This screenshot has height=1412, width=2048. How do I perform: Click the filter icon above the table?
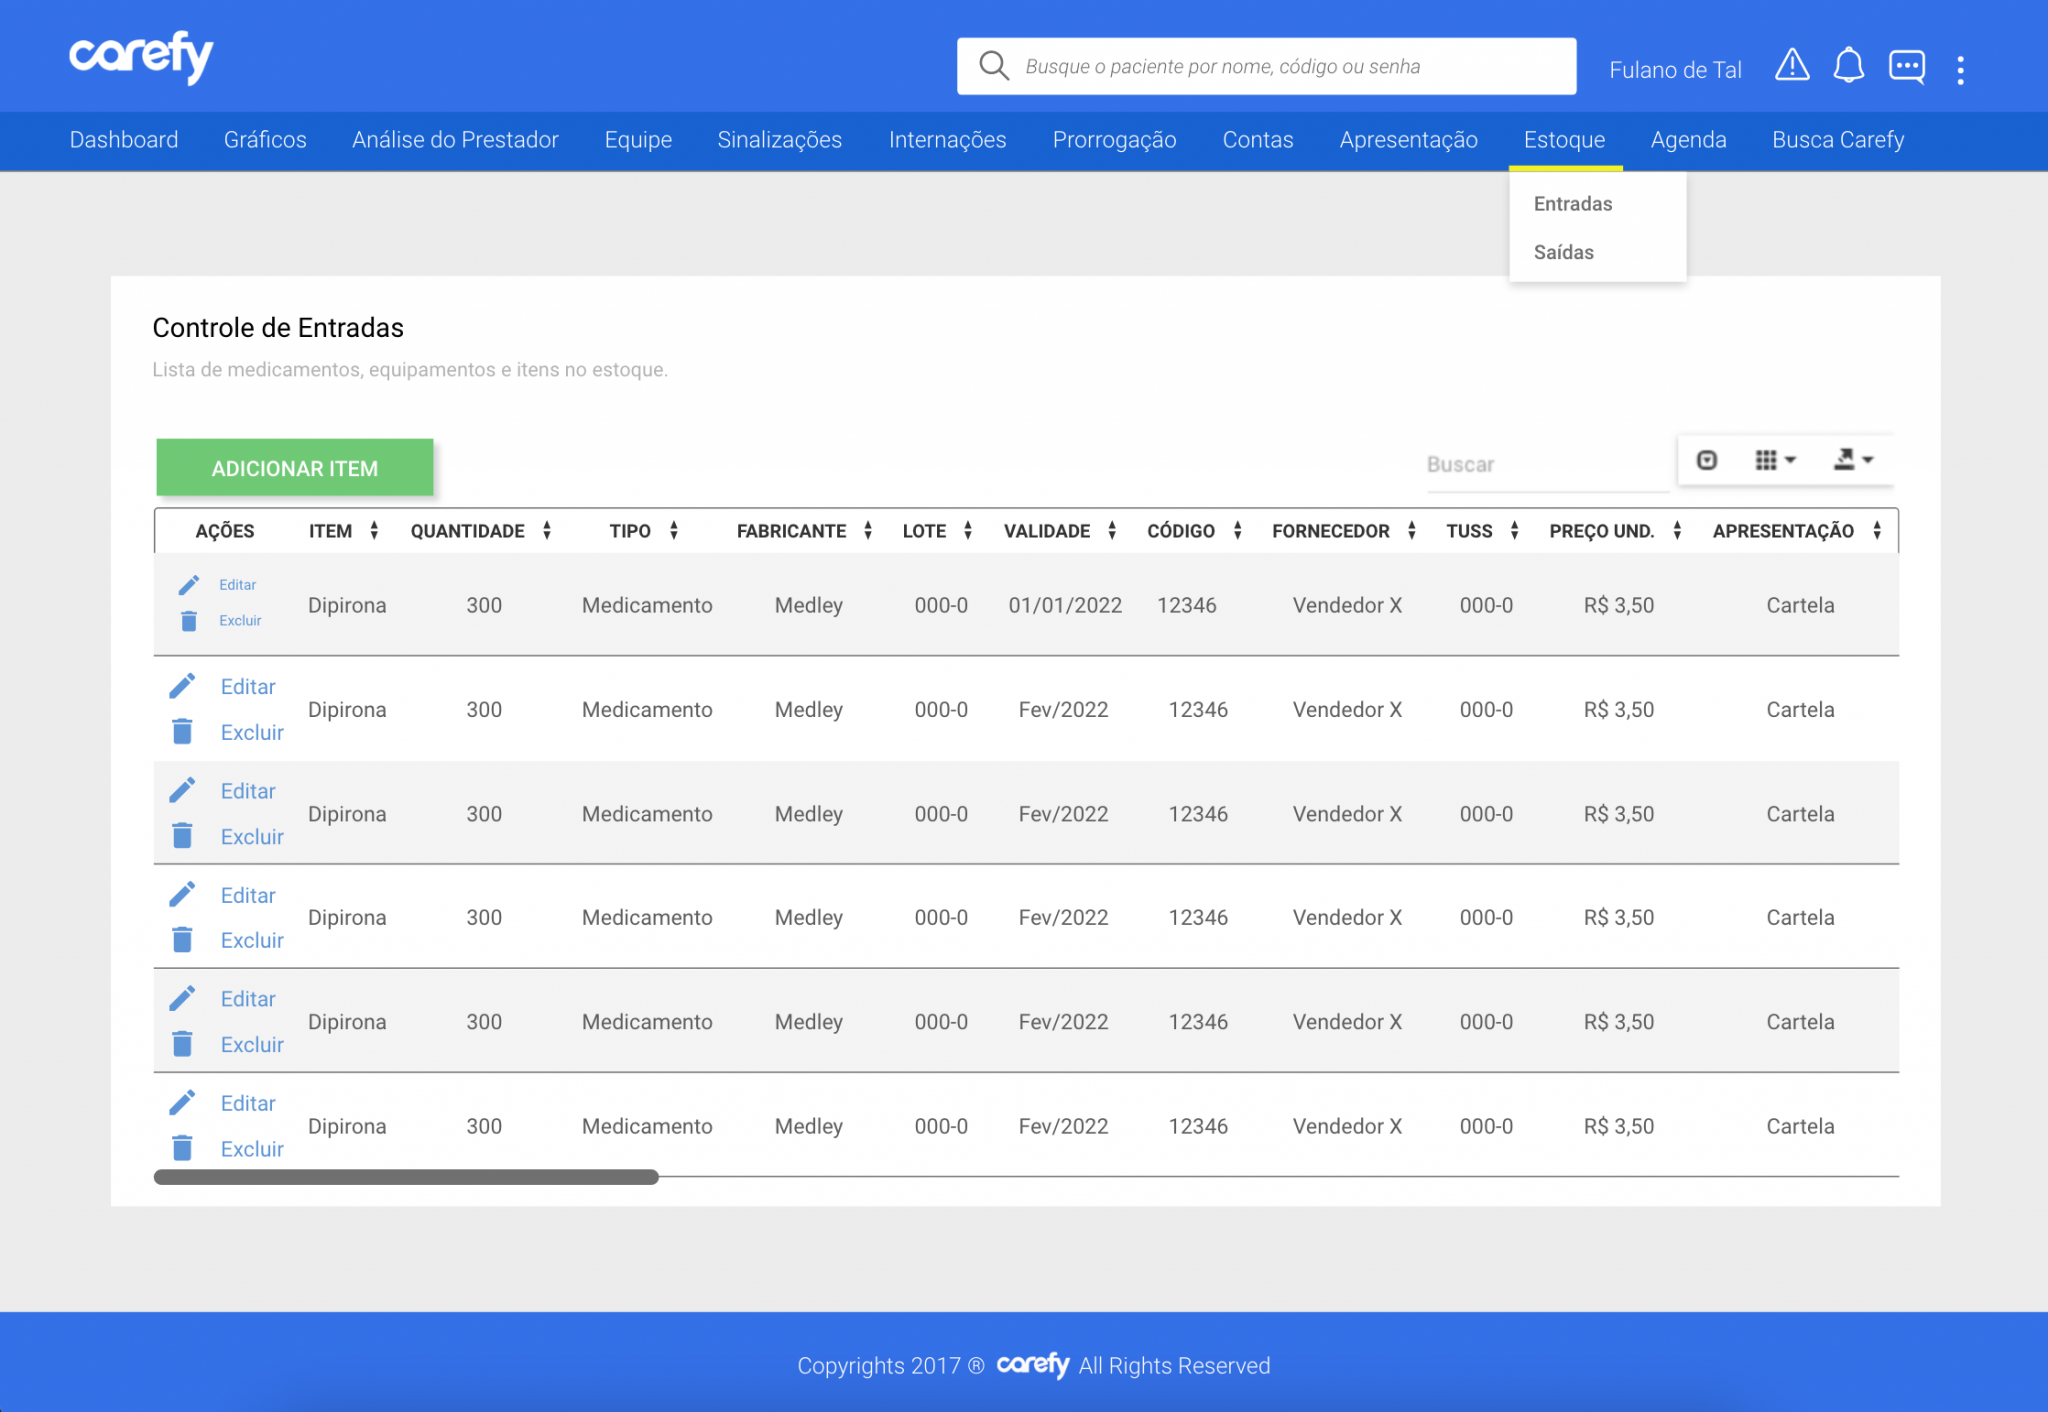pos(1706,460)
